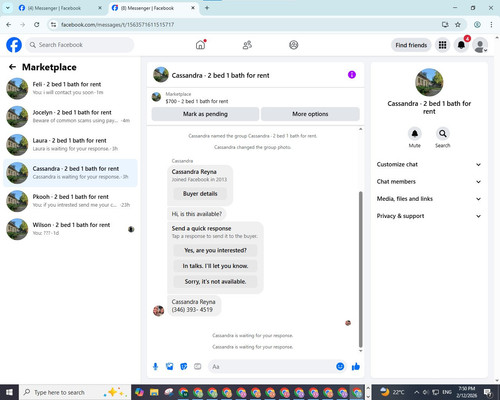Select the active Cassandra conversation row
Image resolution: width=500 pixels, height=400 pixels.
coord(70,173)
